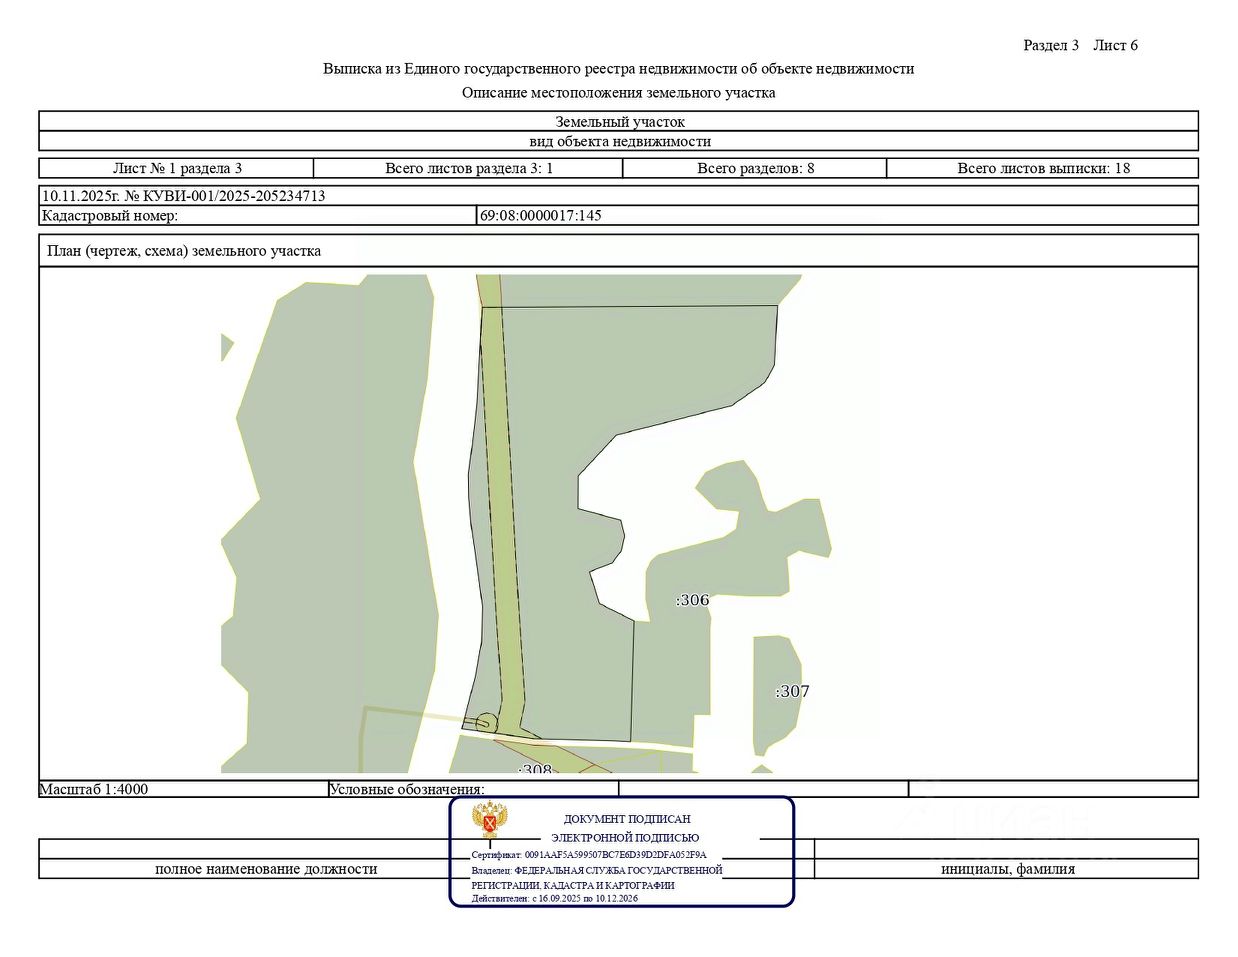Select 'Всего листов раздела 3: 1' cell
The image size is (1238, 957).
click(469, 168)
